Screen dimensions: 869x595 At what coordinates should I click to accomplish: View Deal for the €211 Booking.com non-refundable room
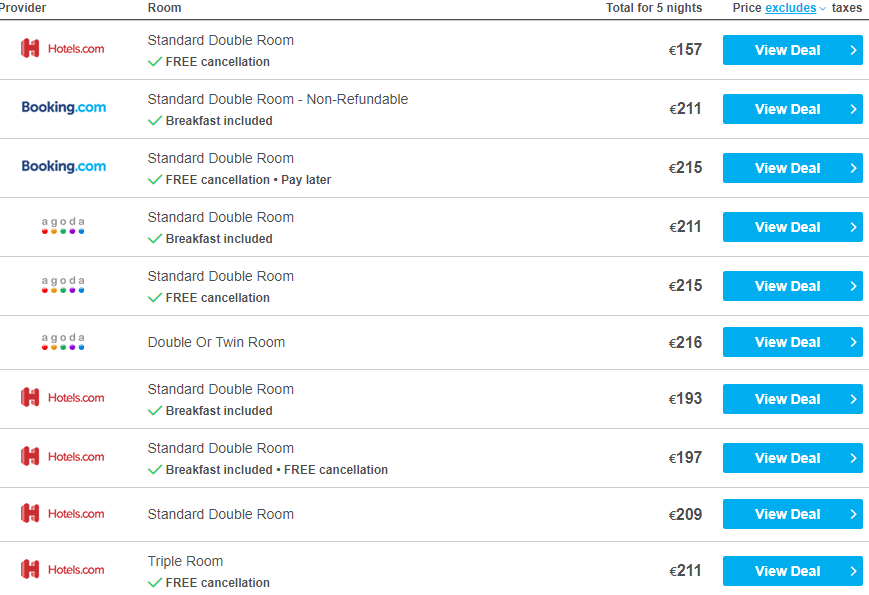(793, 109)
